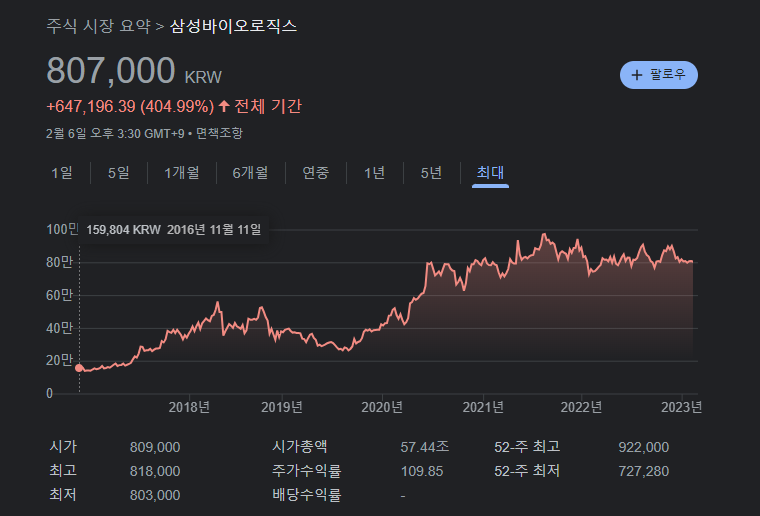
Task: Click the 최저 value 803,000
Action: [x=155, y=495]
